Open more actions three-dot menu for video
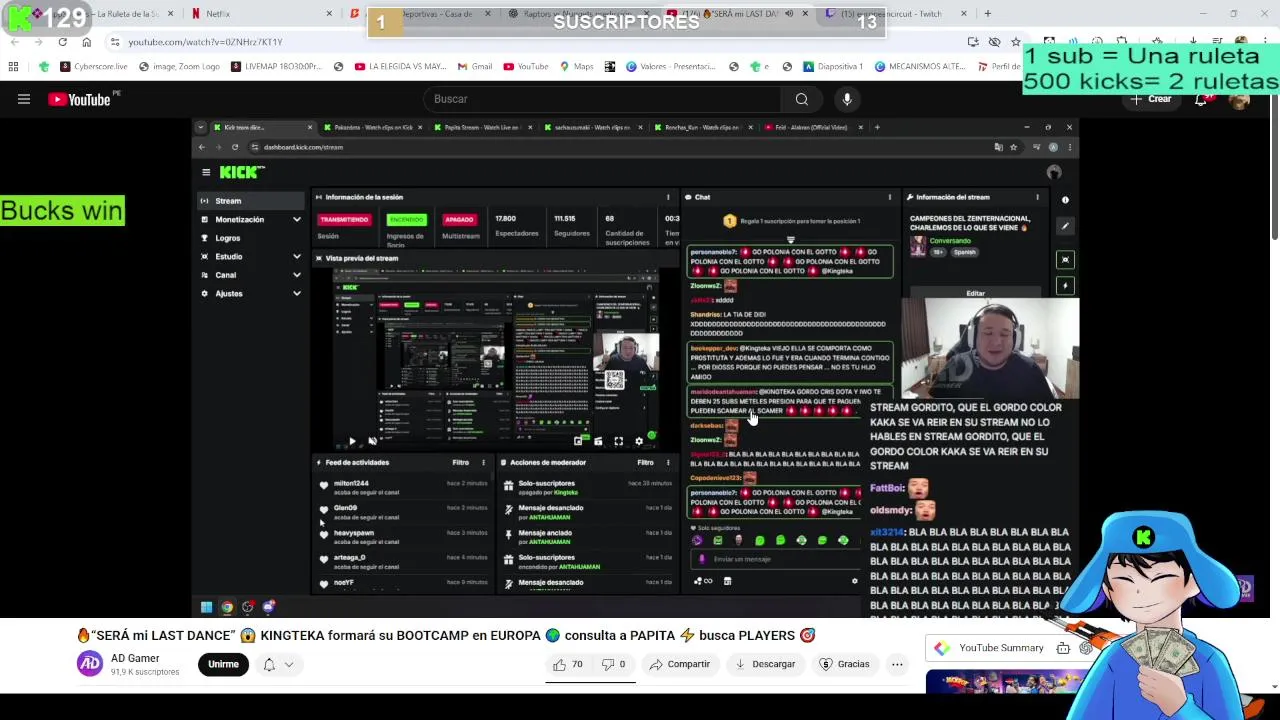This screenshot has height=720, width=1280. point(897,664)
